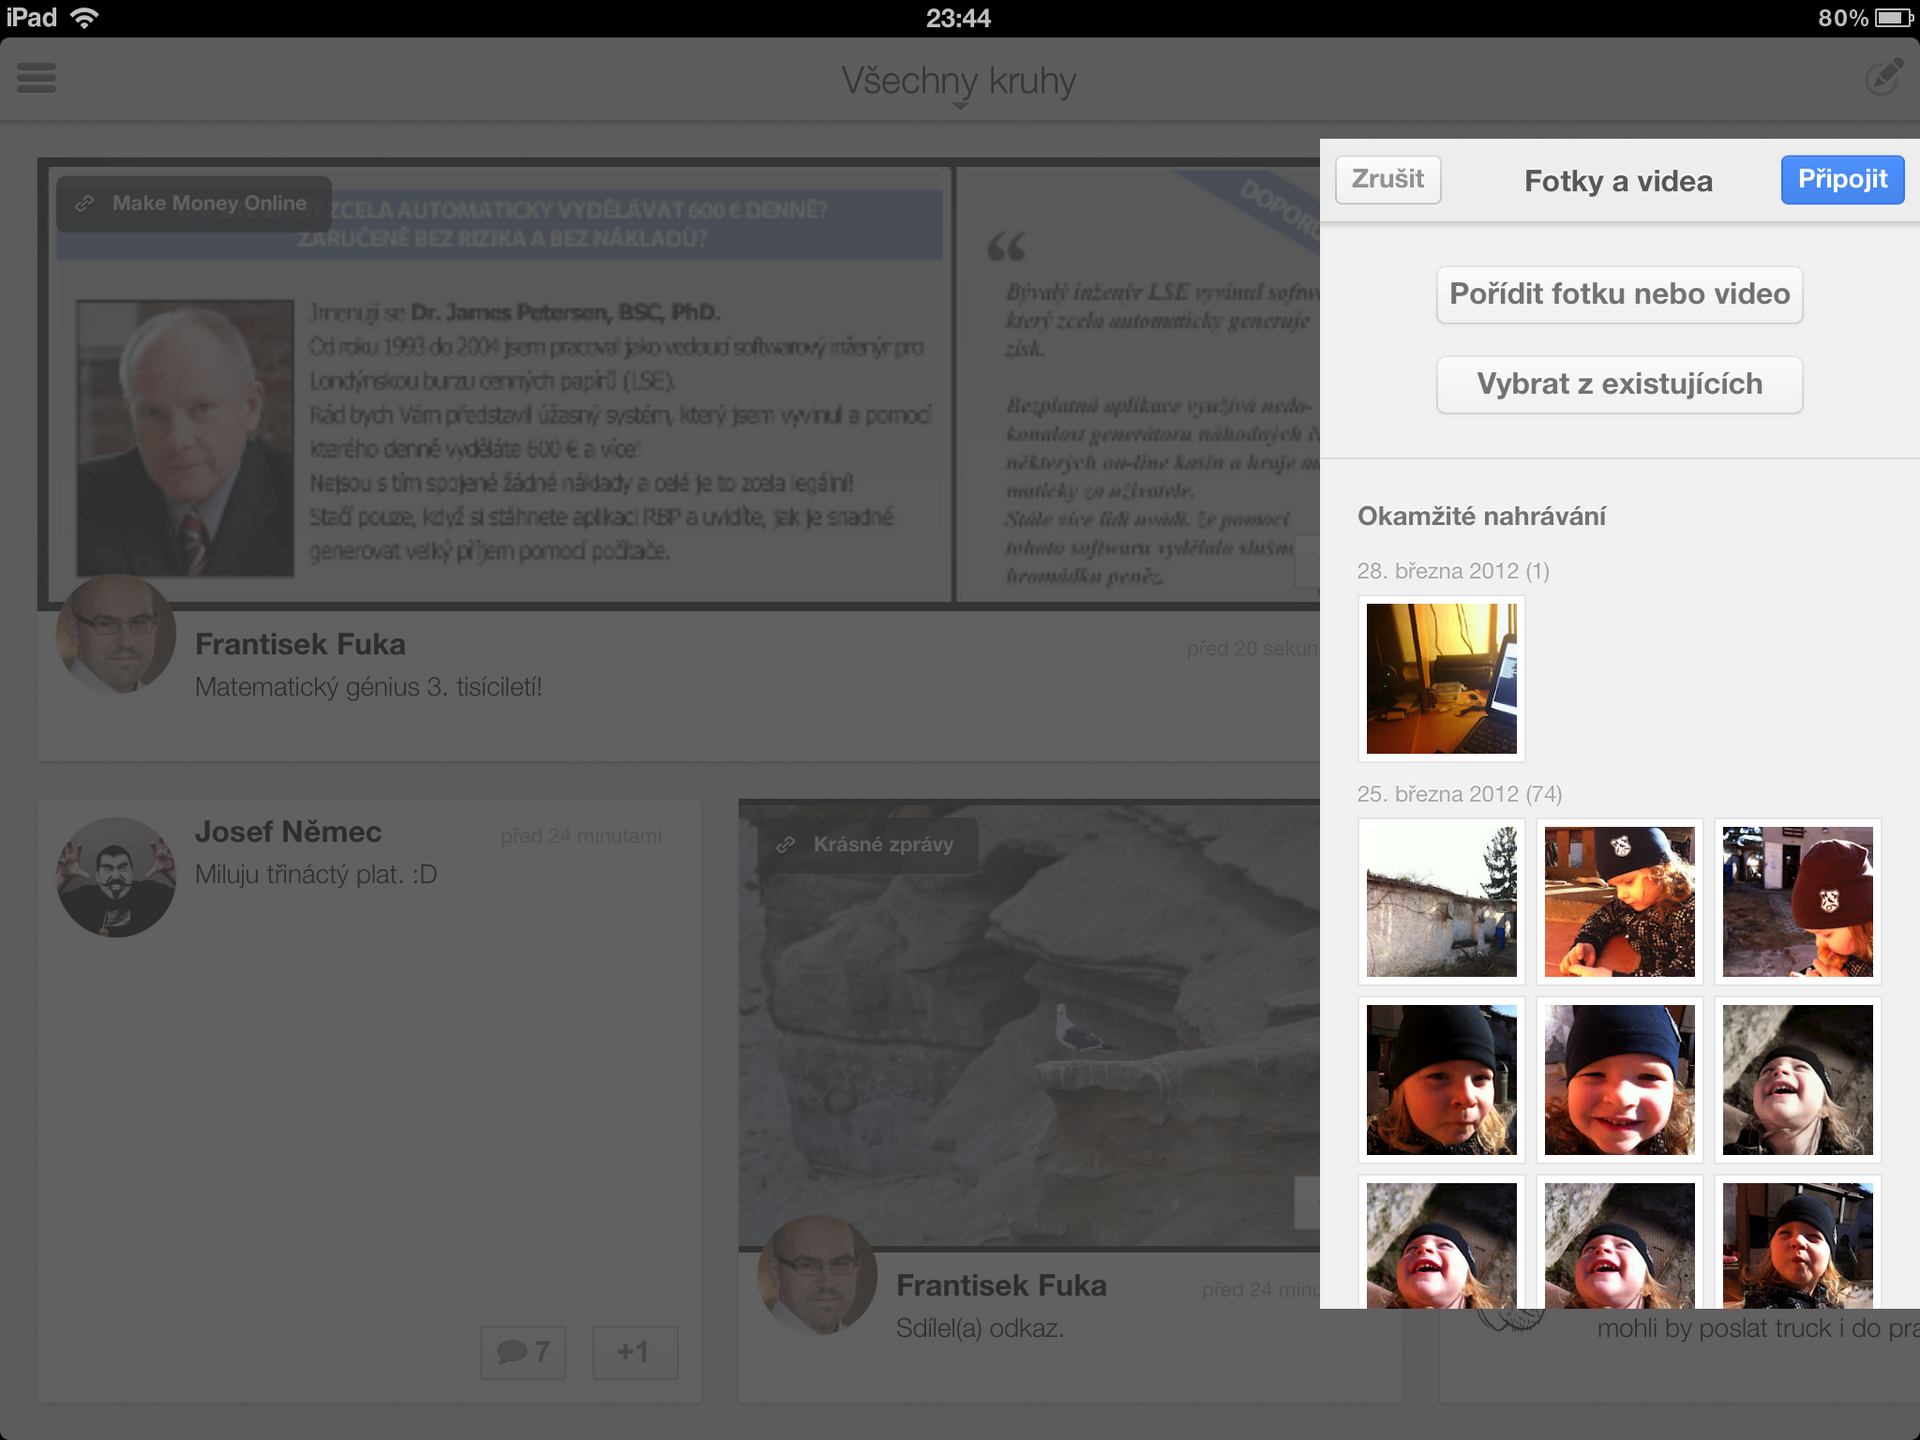
Task: Open the seagull on rocks preview image
Action: (x=1029, y=1025)
